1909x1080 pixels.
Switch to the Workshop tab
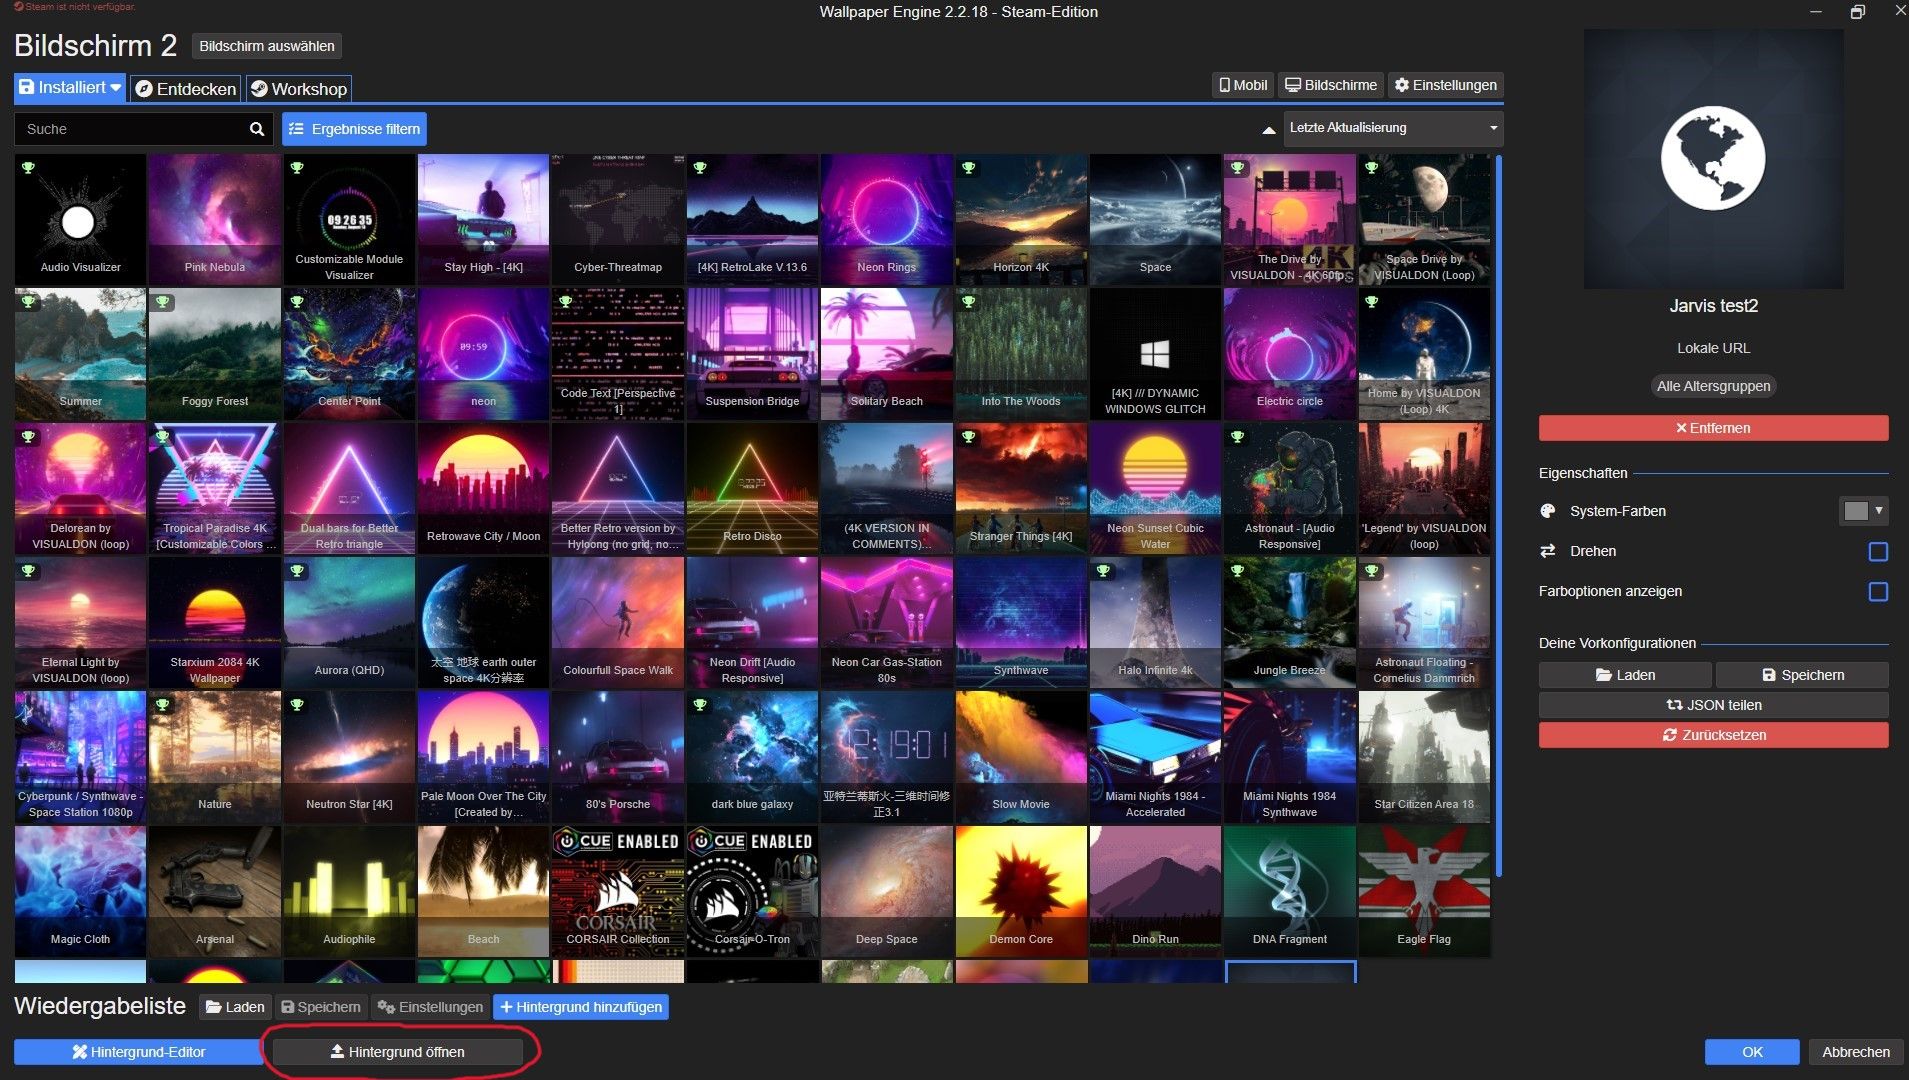pyautogui.click(x=299, y=89)
